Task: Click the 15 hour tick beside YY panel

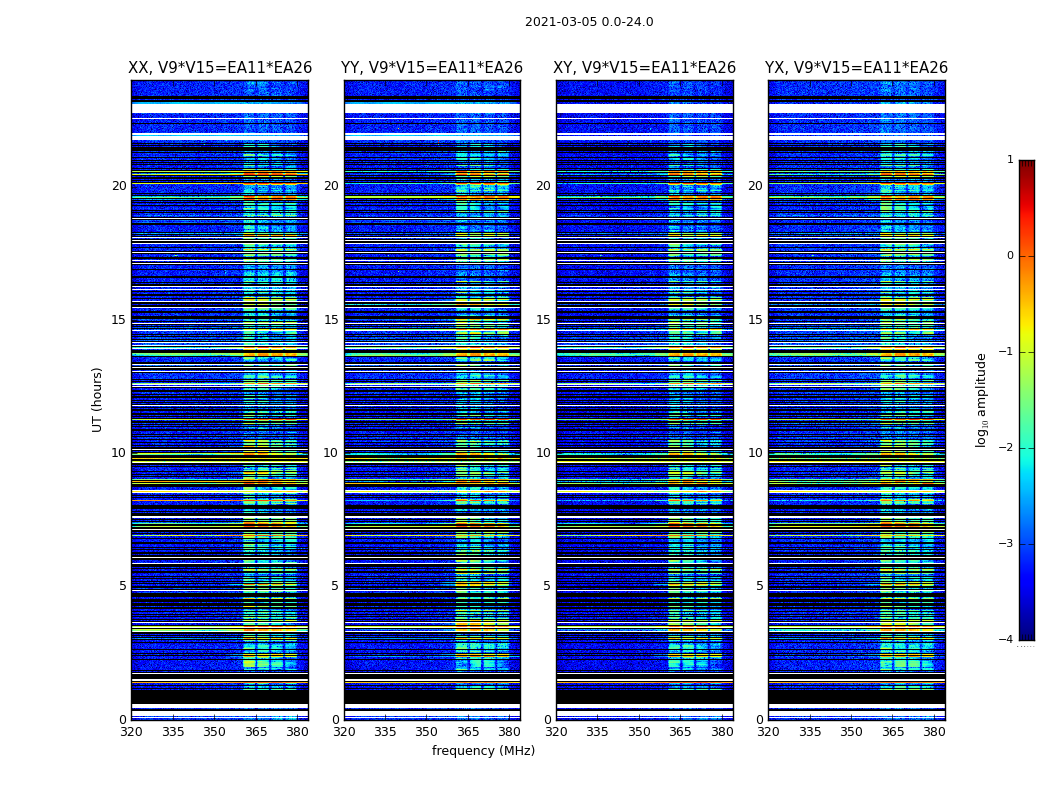Action: tap(330, 320)
